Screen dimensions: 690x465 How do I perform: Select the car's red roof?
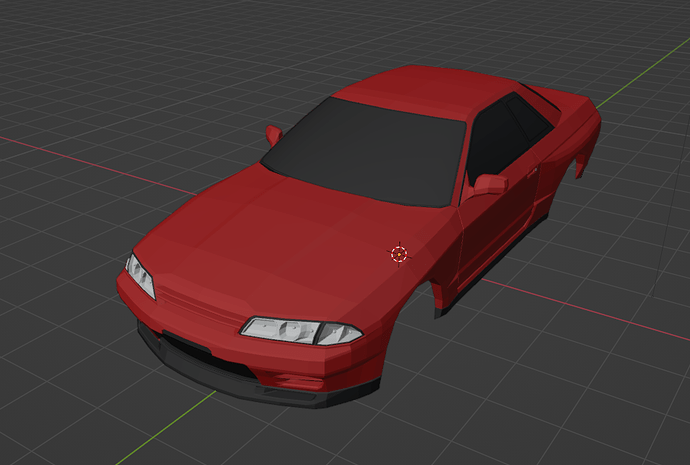430,92
